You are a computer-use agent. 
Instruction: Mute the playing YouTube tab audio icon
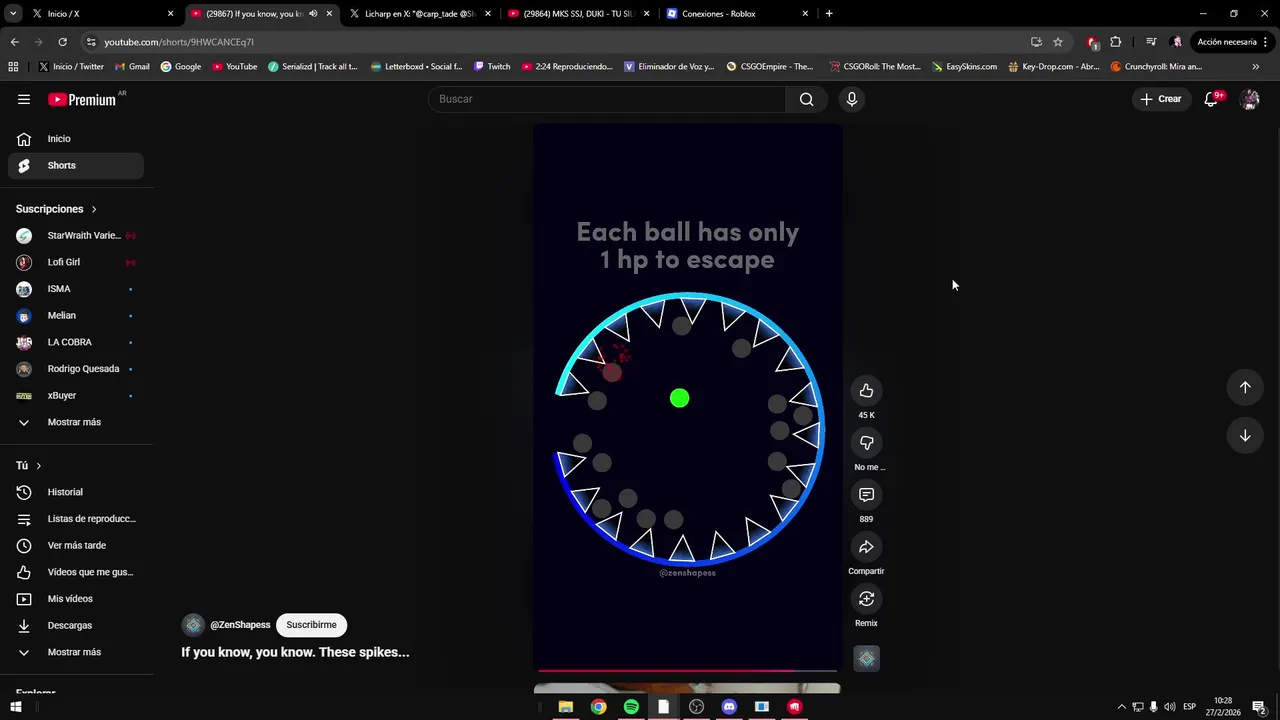point(313,14)
